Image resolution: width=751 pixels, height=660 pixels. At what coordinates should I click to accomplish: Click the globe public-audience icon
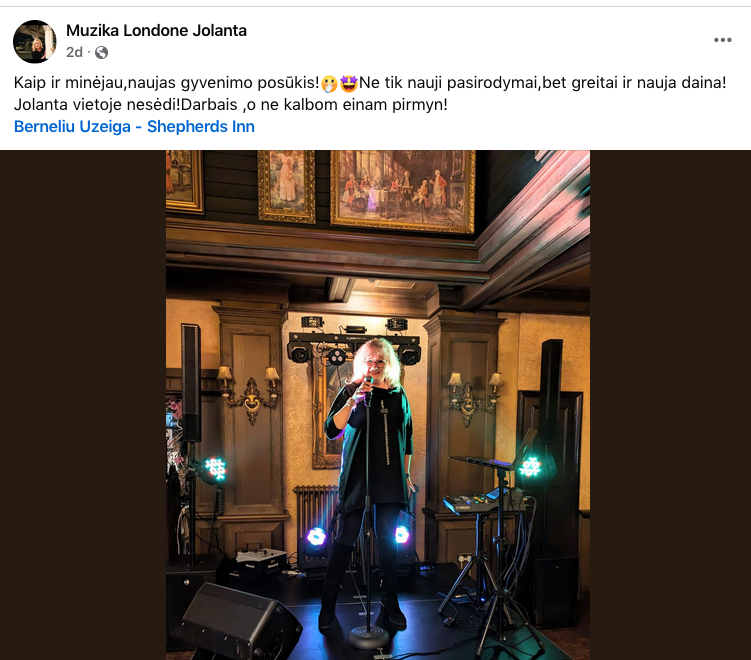click(x=102, y=52)
